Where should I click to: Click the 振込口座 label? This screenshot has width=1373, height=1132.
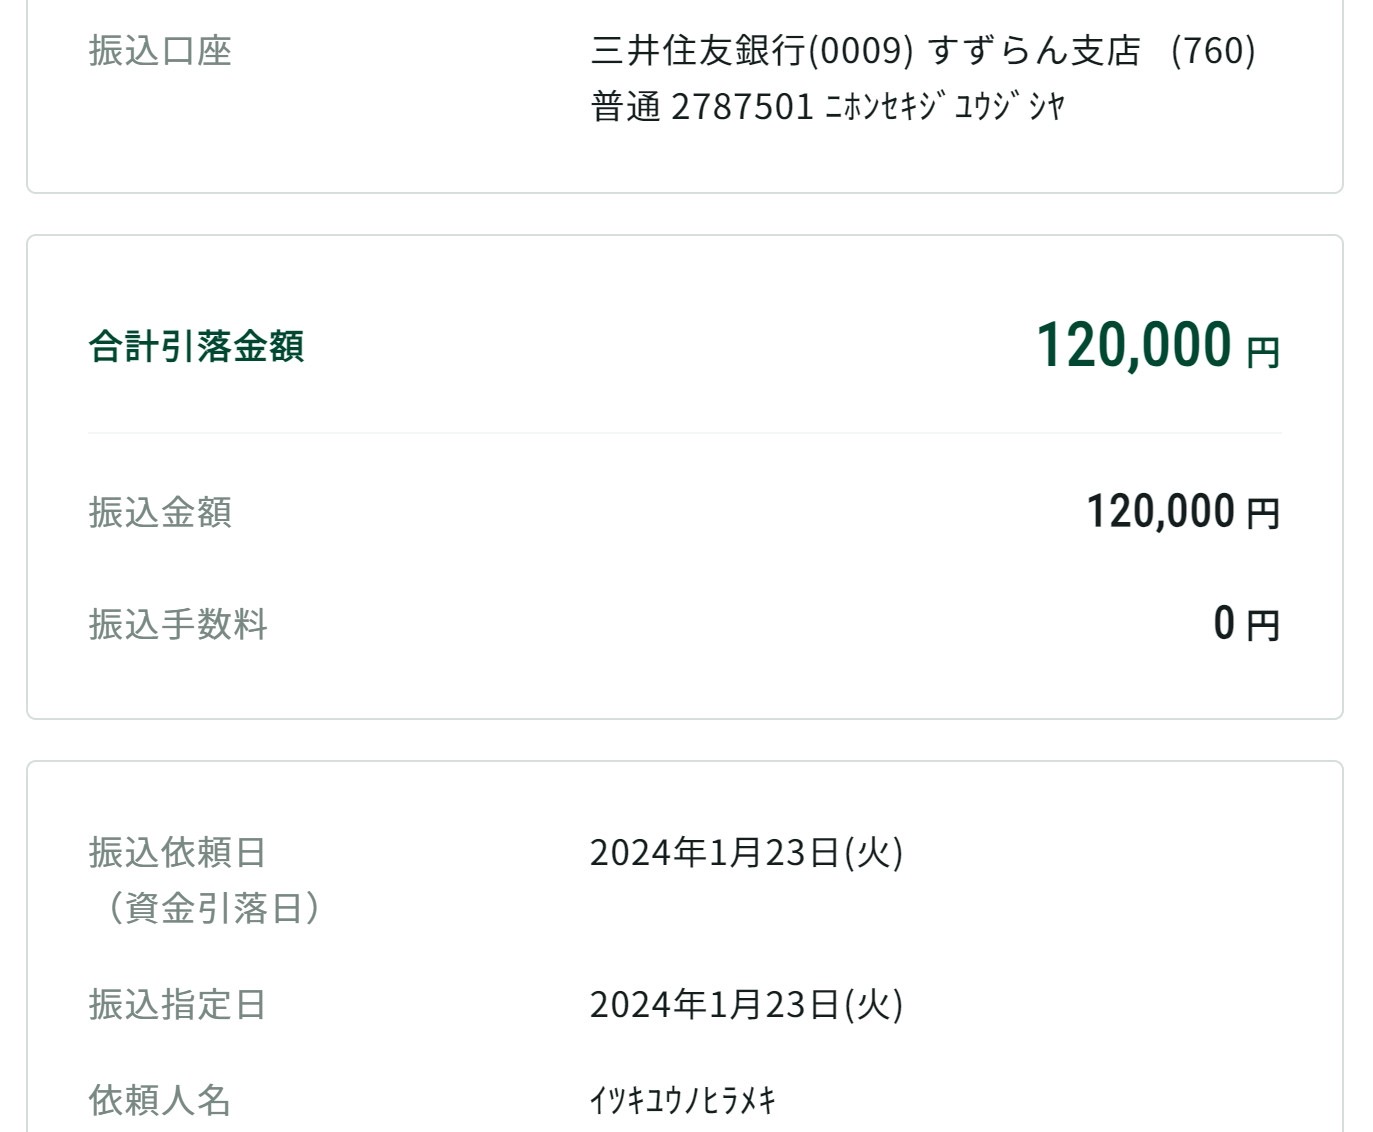point(160,51)
